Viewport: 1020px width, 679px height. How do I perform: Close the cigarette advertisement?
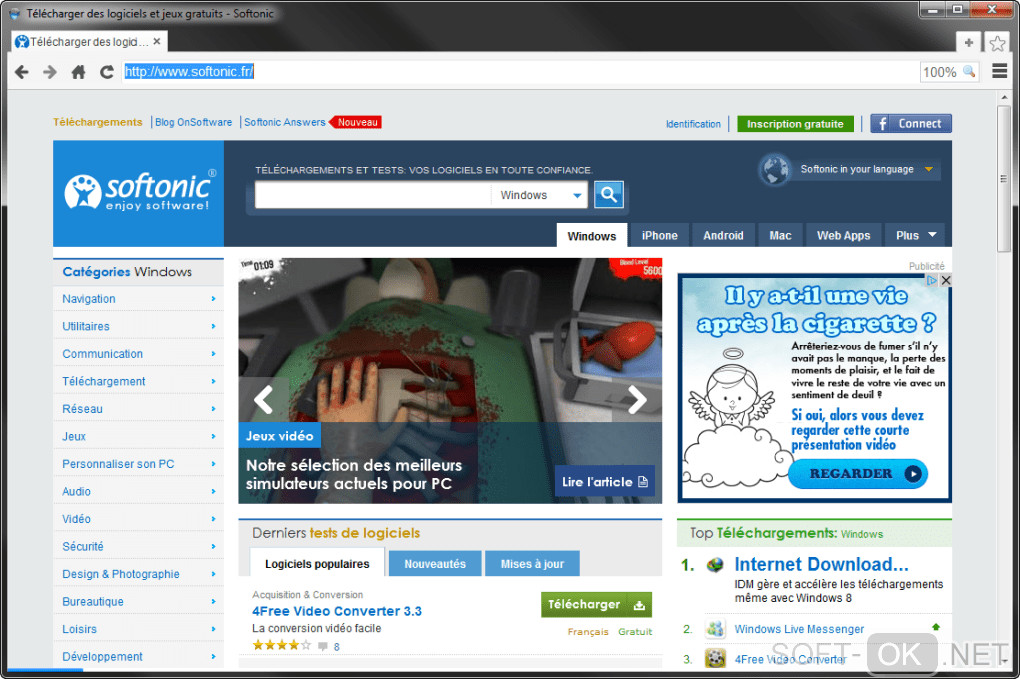point(946,280)
